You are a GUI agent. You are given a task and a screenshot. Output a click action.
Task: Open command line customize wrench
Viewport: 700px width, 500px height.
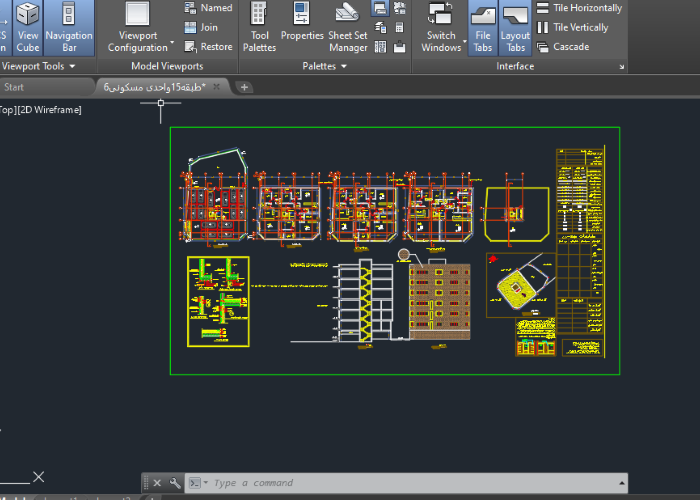click(x=175, y=483)
